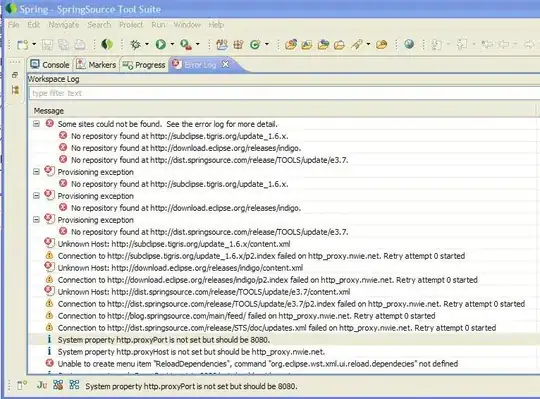Screen dimensions: 540x399
Task: Open the Debug dropdown arrow beside bug icon
Action: (x=147, y=44)
